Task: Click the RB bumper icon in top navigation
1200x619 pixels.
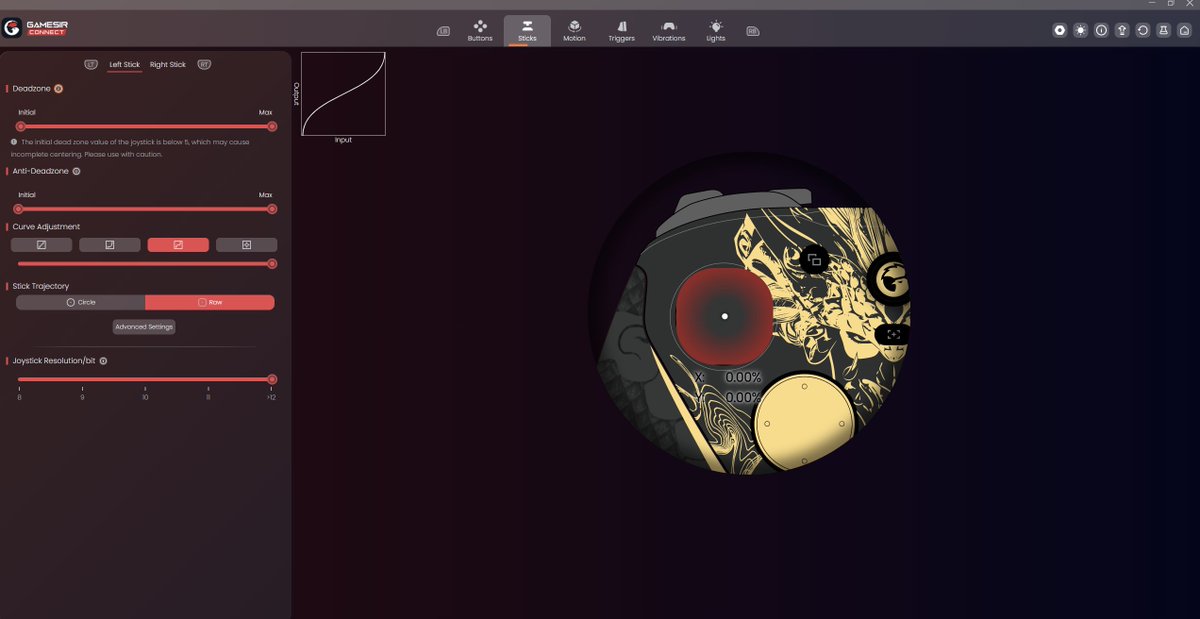Action: pos(753,31)
